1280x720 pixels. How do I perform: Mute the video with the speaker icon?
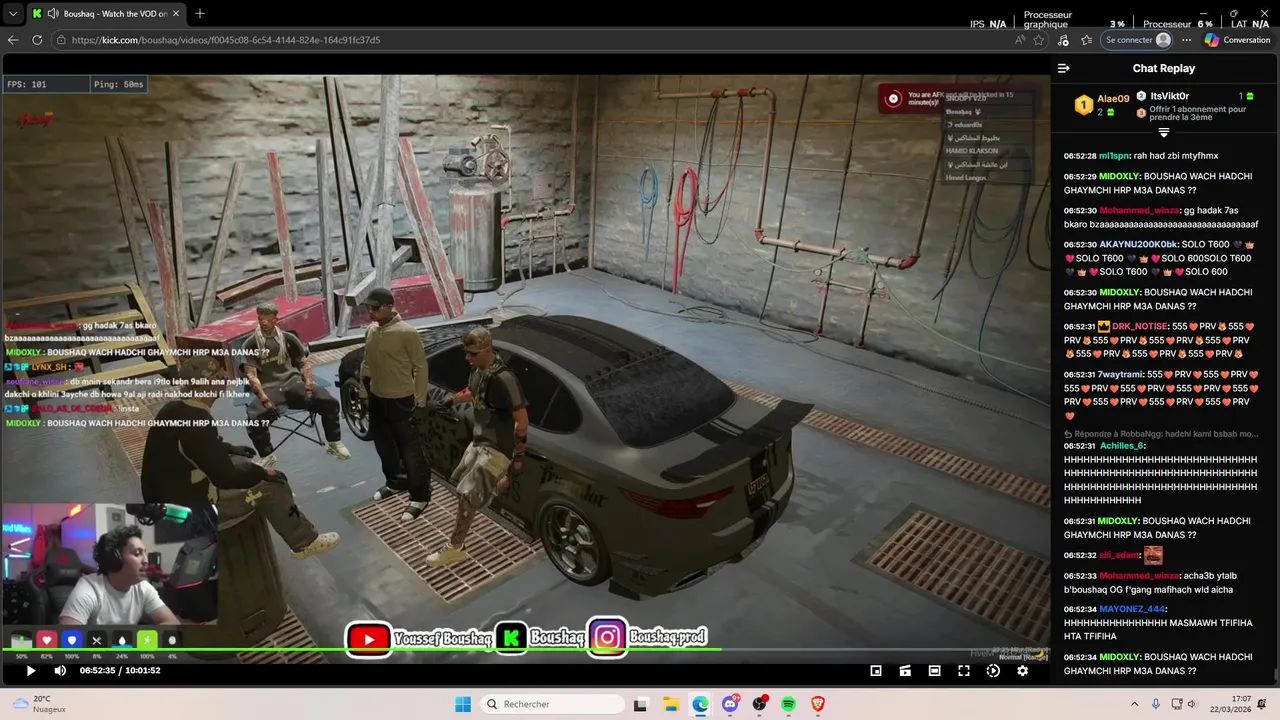[x=60, y=671]
